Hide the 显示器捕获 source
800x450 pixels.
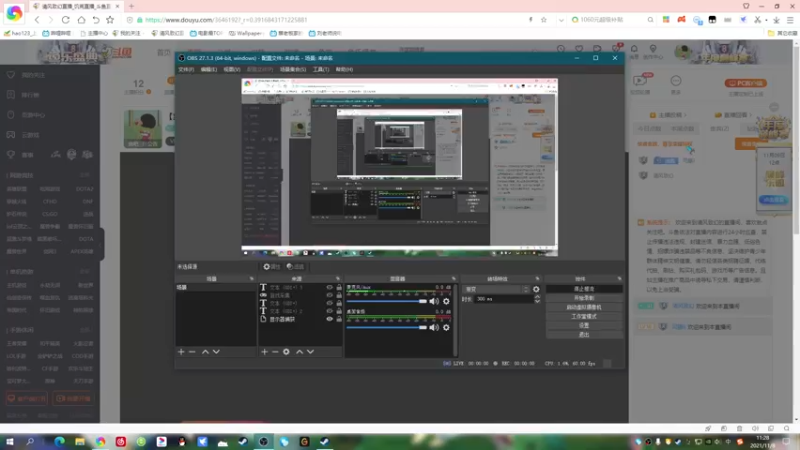point(330,319)
